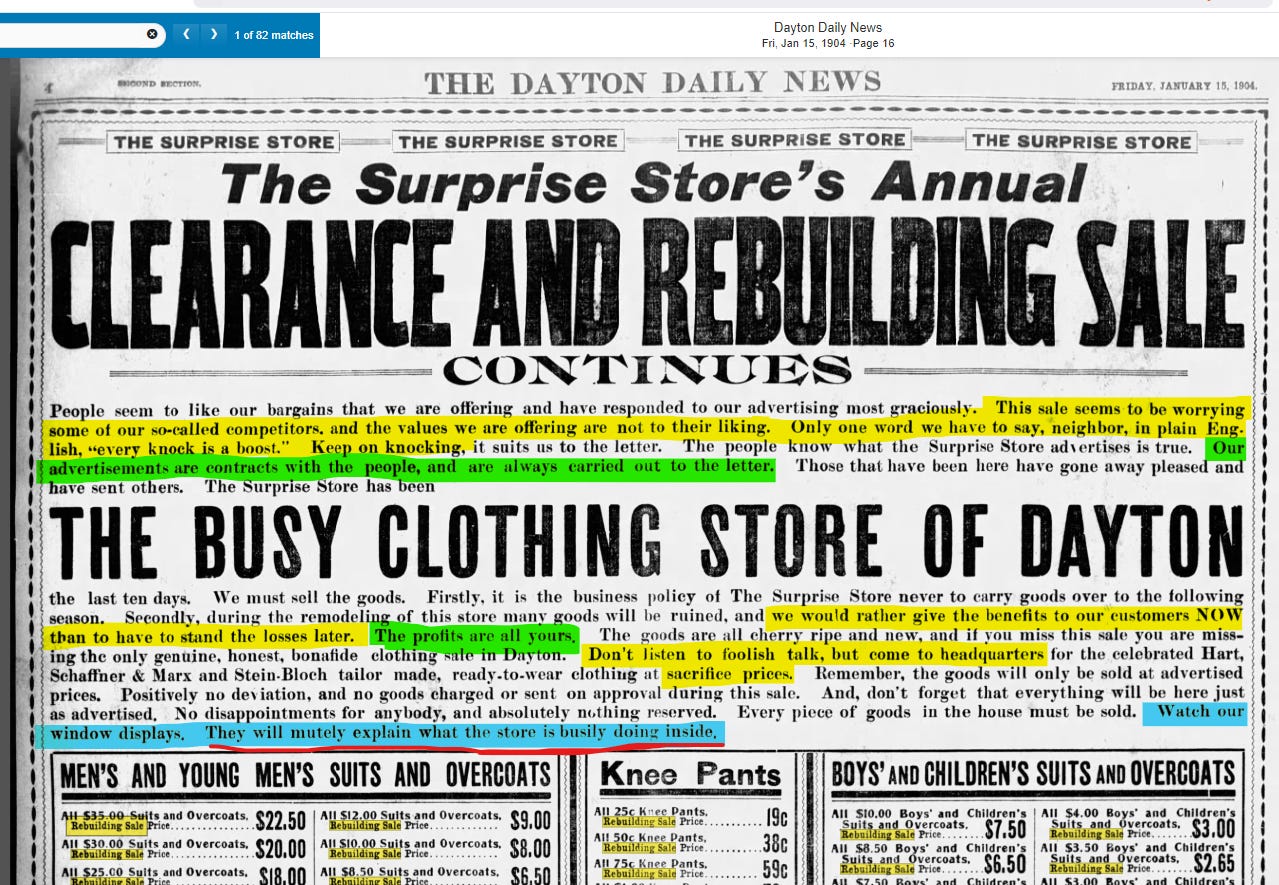Click the $2.65 price for $3.50 boys' suits
1279x885 pixels.
(1212, 865)
